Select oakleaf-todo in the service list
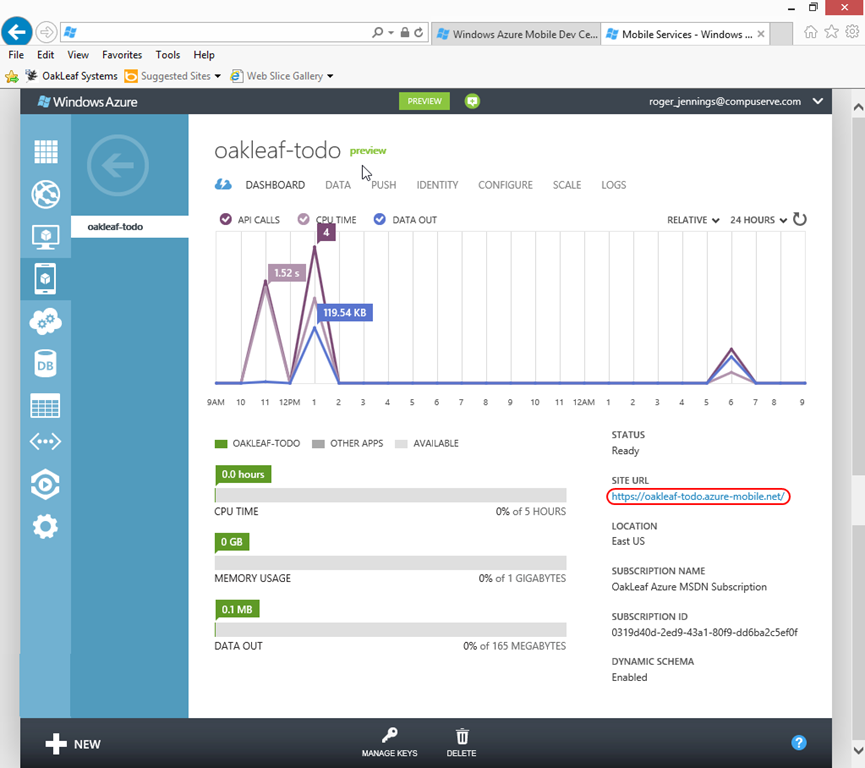Screen dimensions: 865x768 [x=130, y=227]
